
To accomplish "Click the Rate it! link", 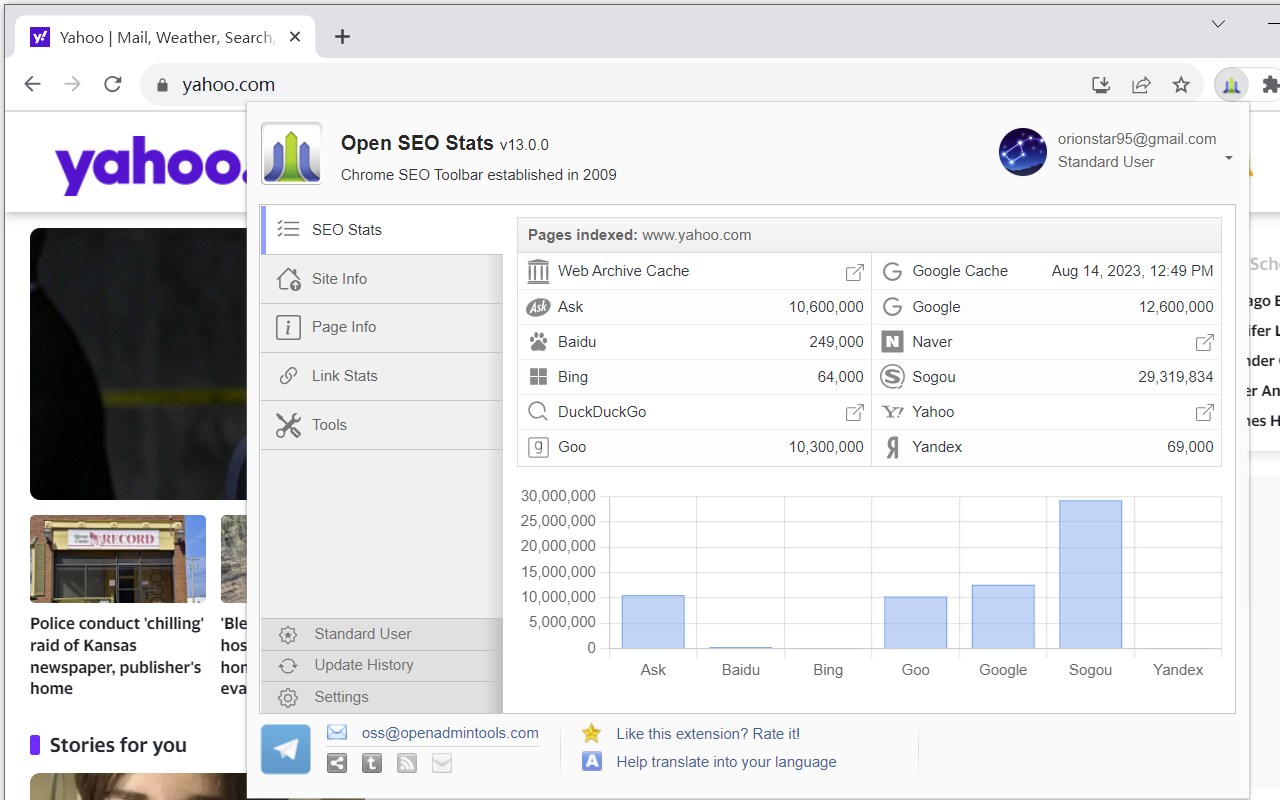I will click(x=708, y=733).
